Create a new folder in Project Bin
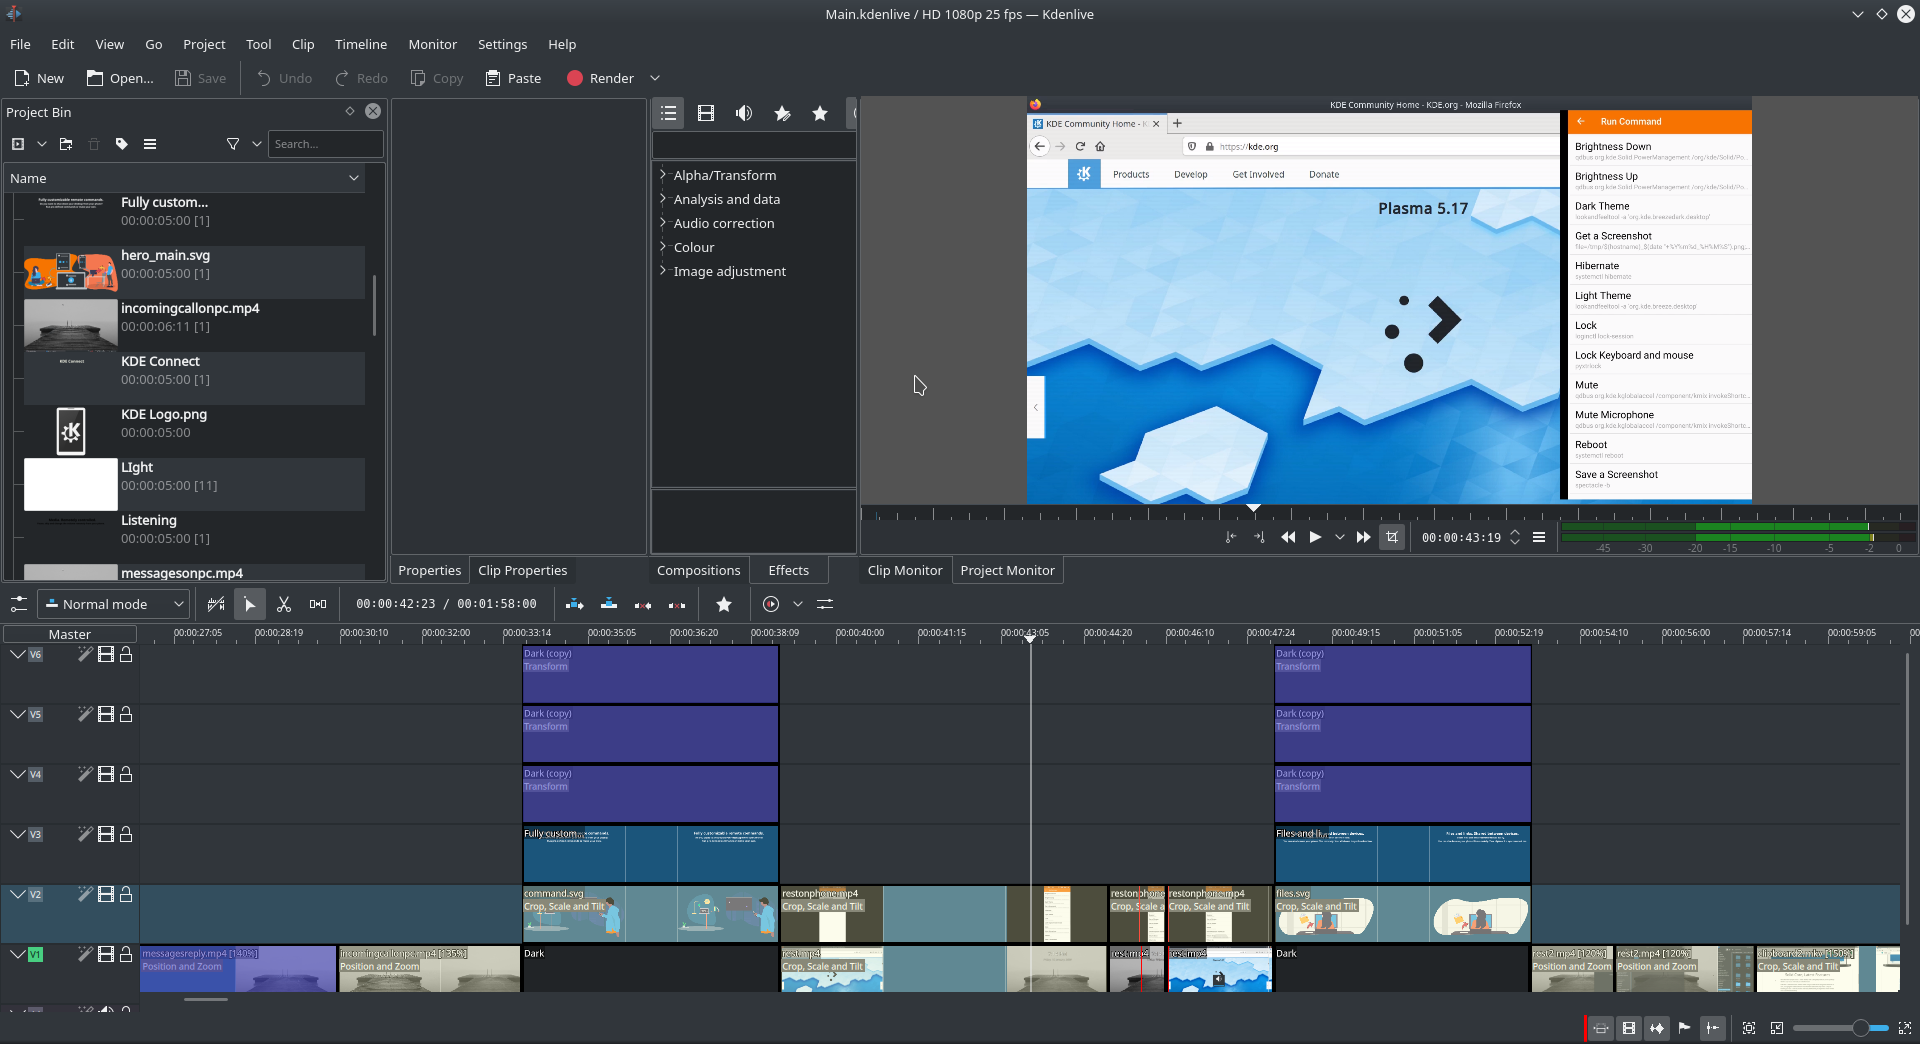 pyautogui.click(x=66, y=144)
